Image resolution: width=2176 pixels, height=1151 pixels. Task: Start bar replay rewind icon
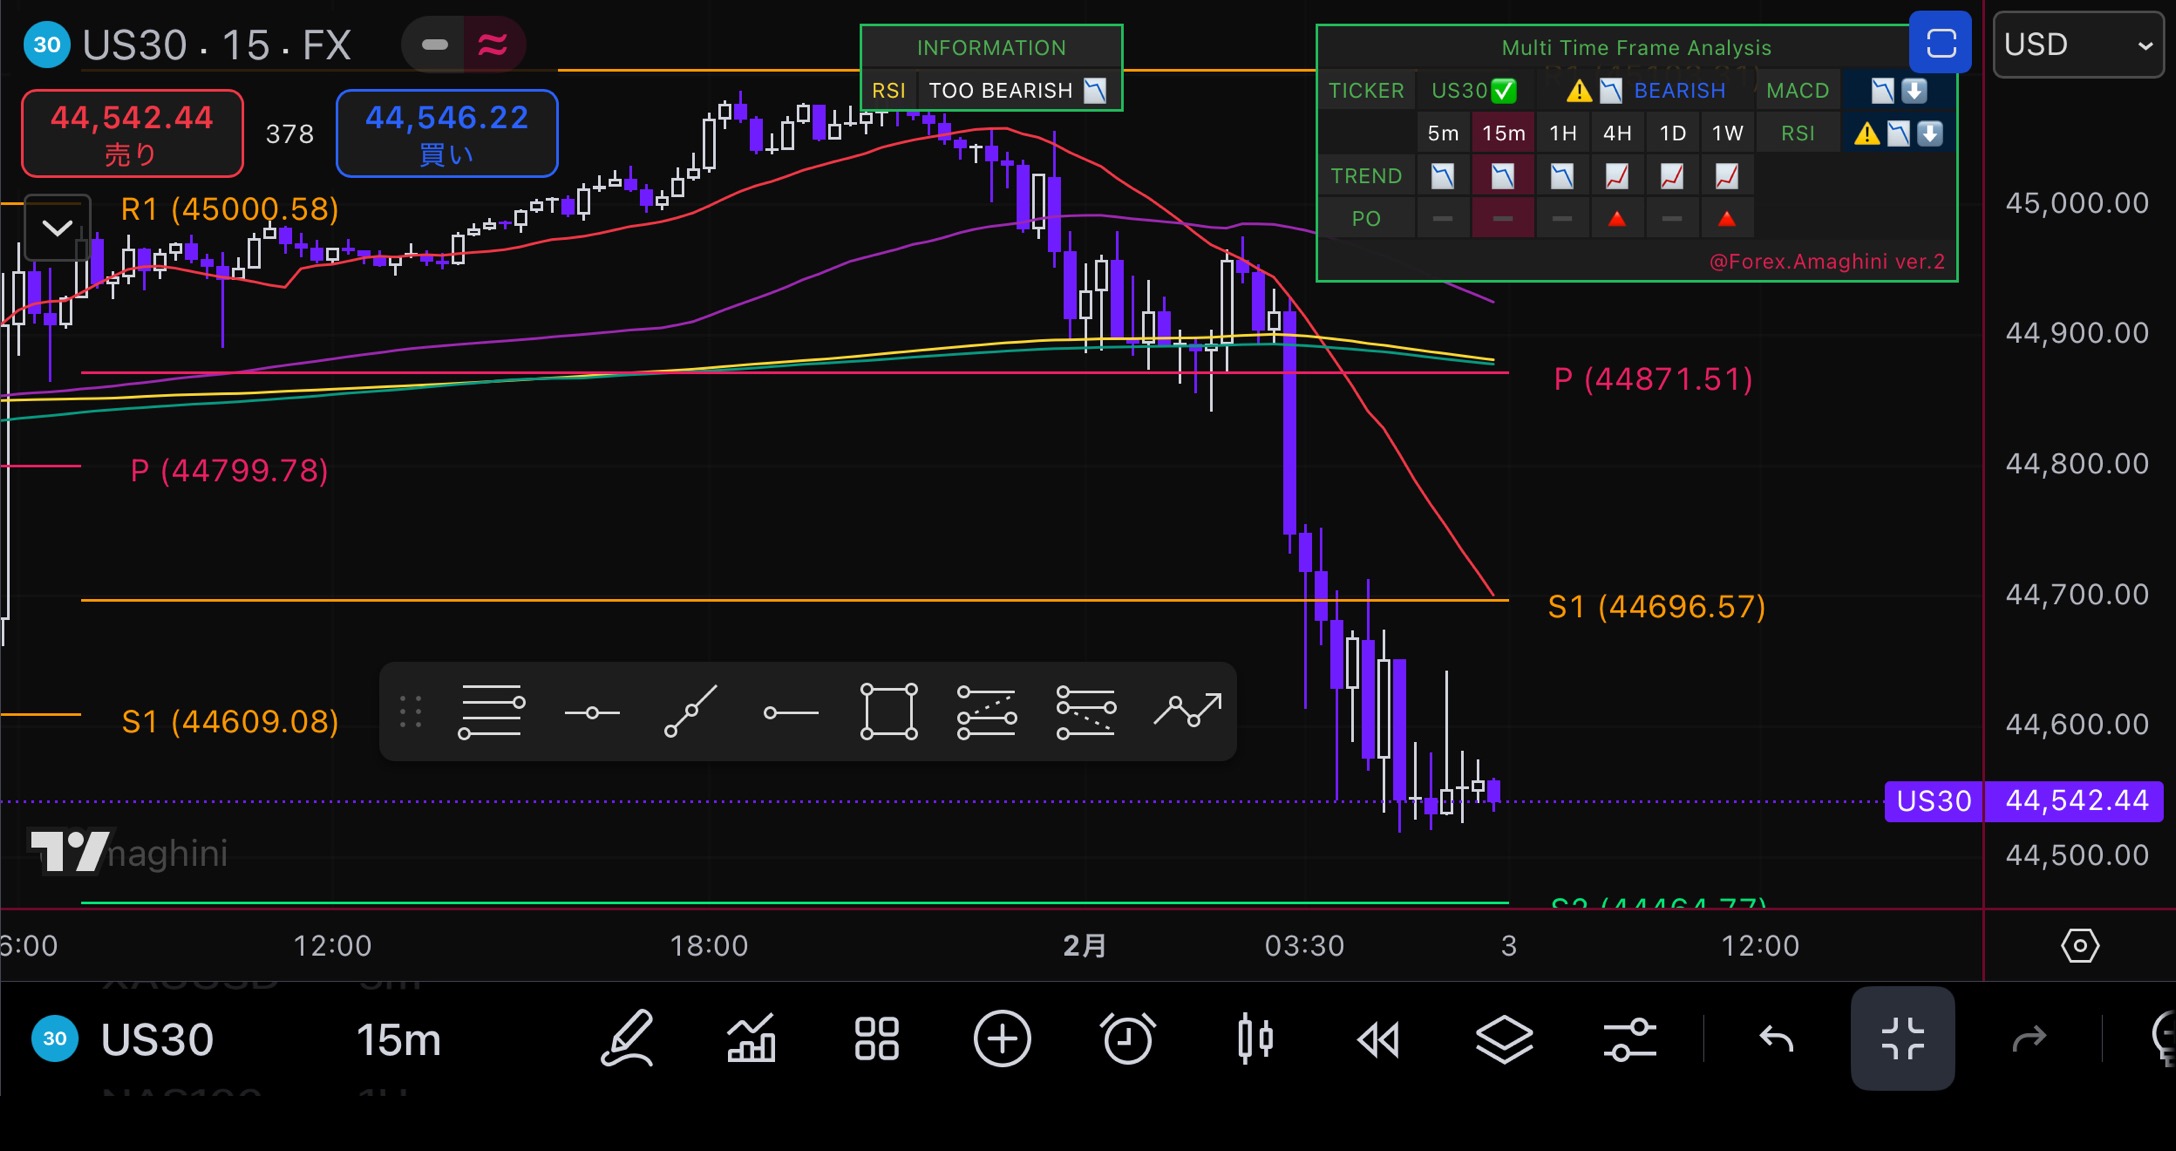point(1379,1040)
